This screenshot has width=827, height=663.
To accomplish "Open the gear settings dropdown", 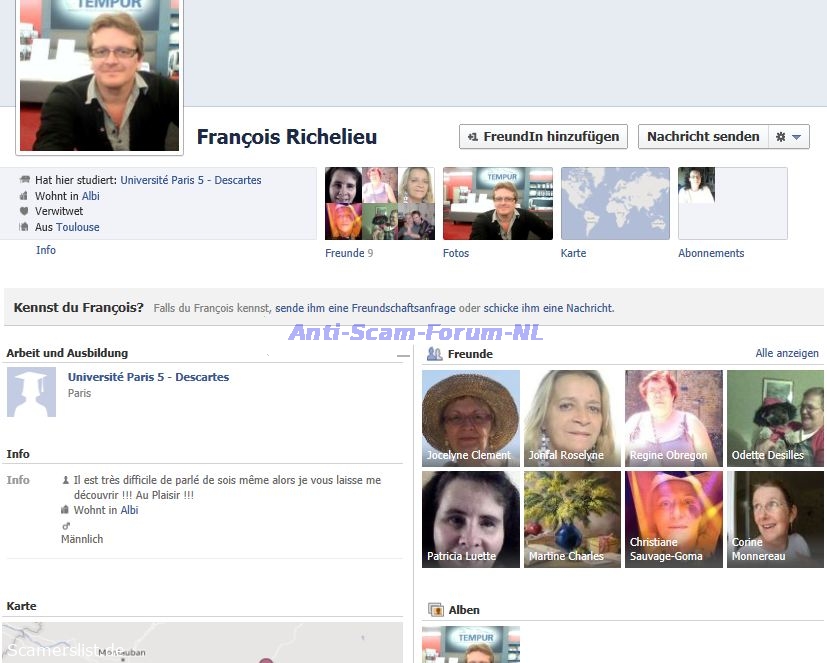I will 788,137.
